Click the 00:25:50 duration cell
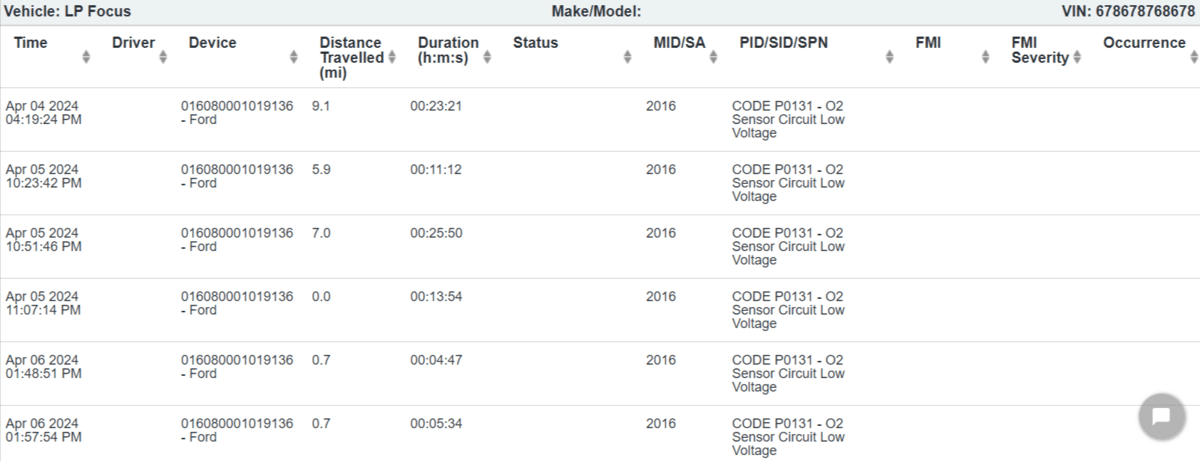This screenshot has height=461, width=1200. (x=436, y=233)
